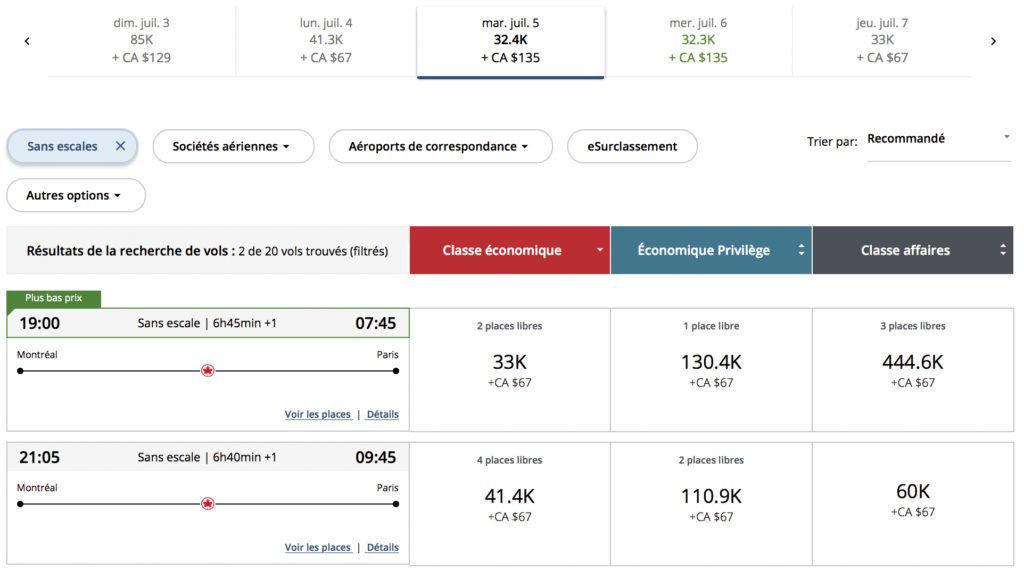Choose the jeu. juil. 7 date tab

882,40
